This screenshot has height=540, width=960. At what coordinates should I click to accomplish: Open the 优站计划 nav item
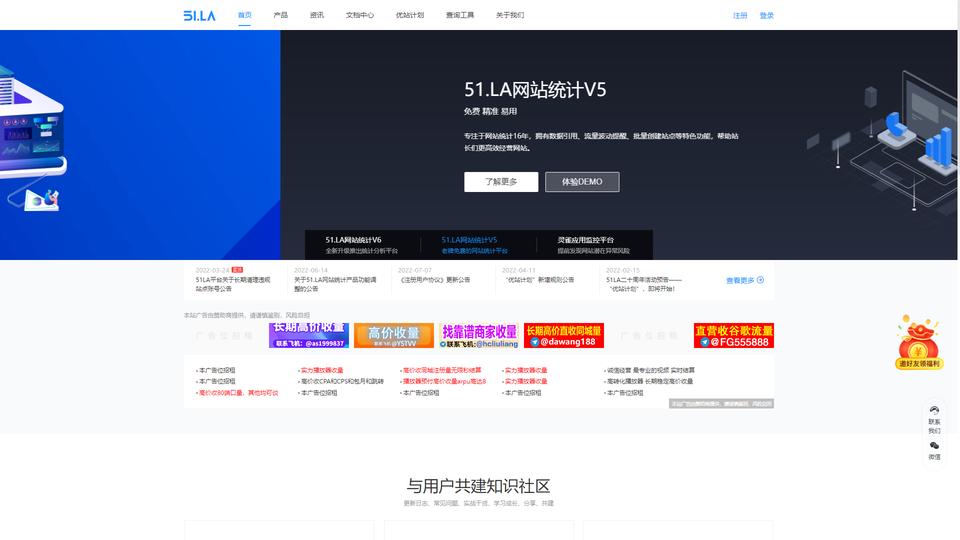410,15
